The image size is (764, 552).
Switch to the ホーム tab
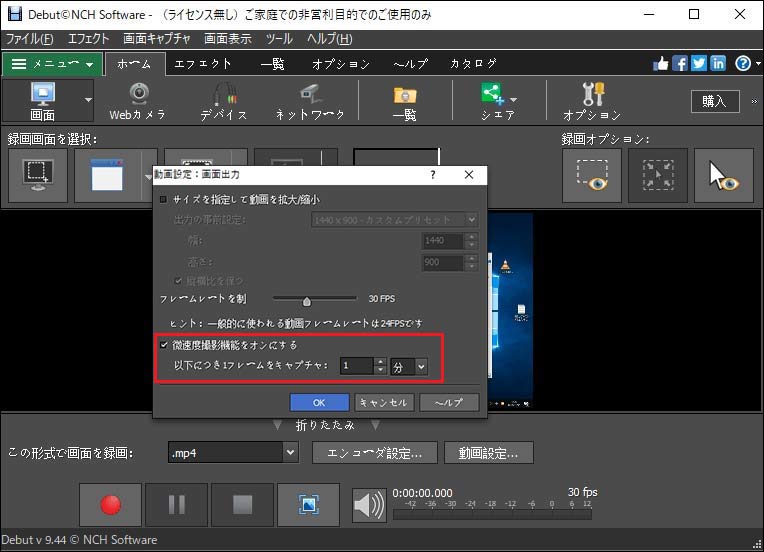134,64
